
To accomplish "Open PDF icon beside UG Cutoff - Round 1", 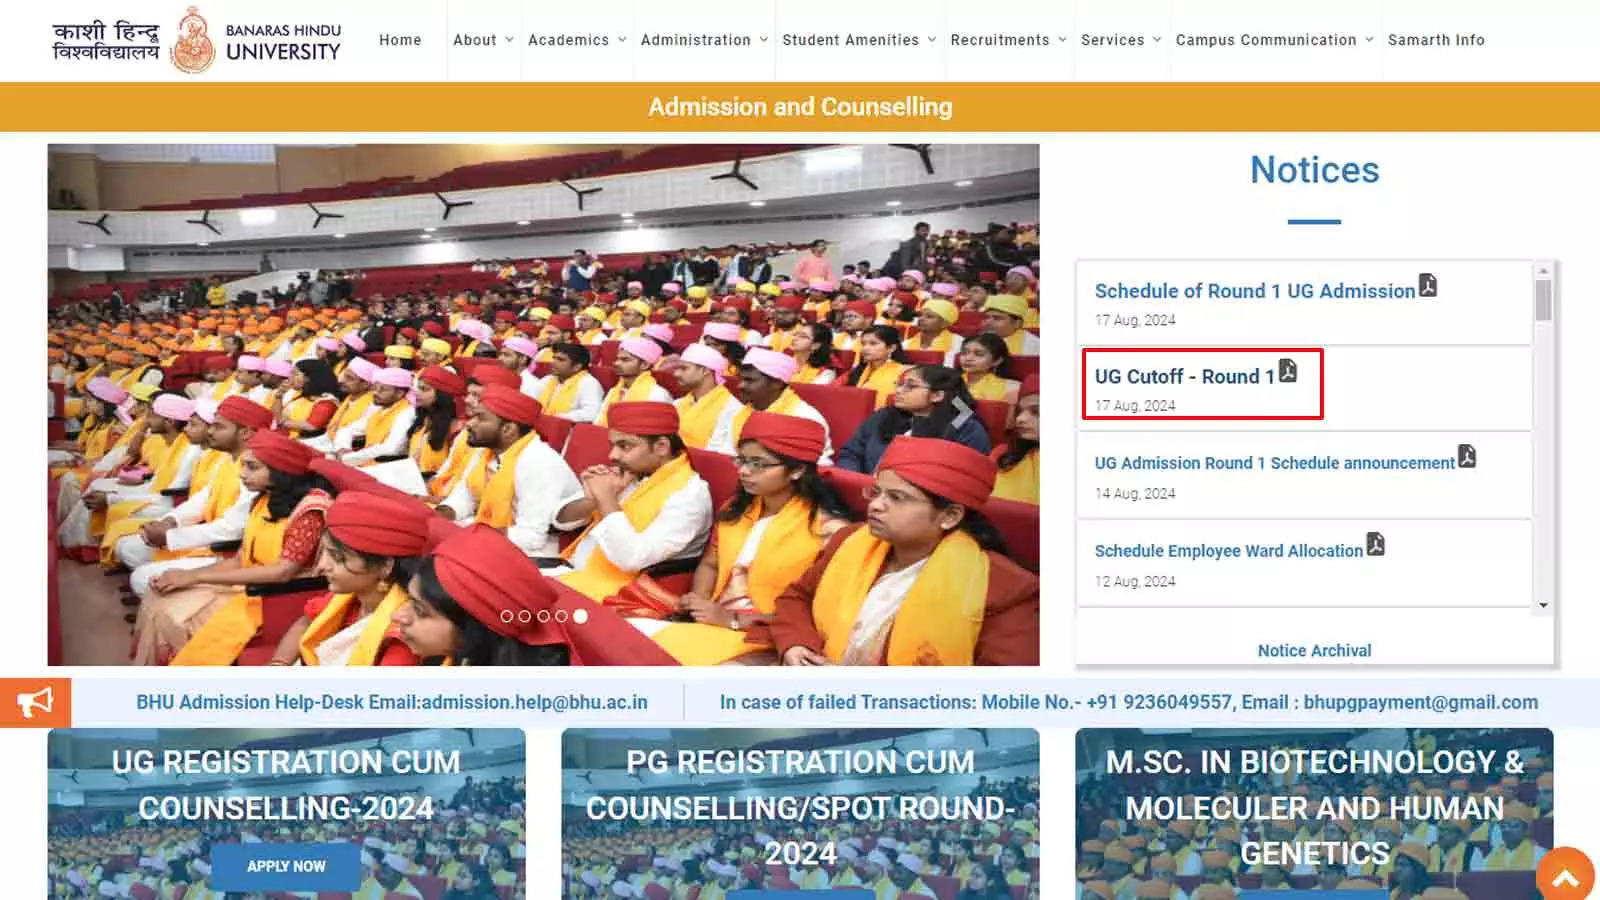I will (1288, 371).
